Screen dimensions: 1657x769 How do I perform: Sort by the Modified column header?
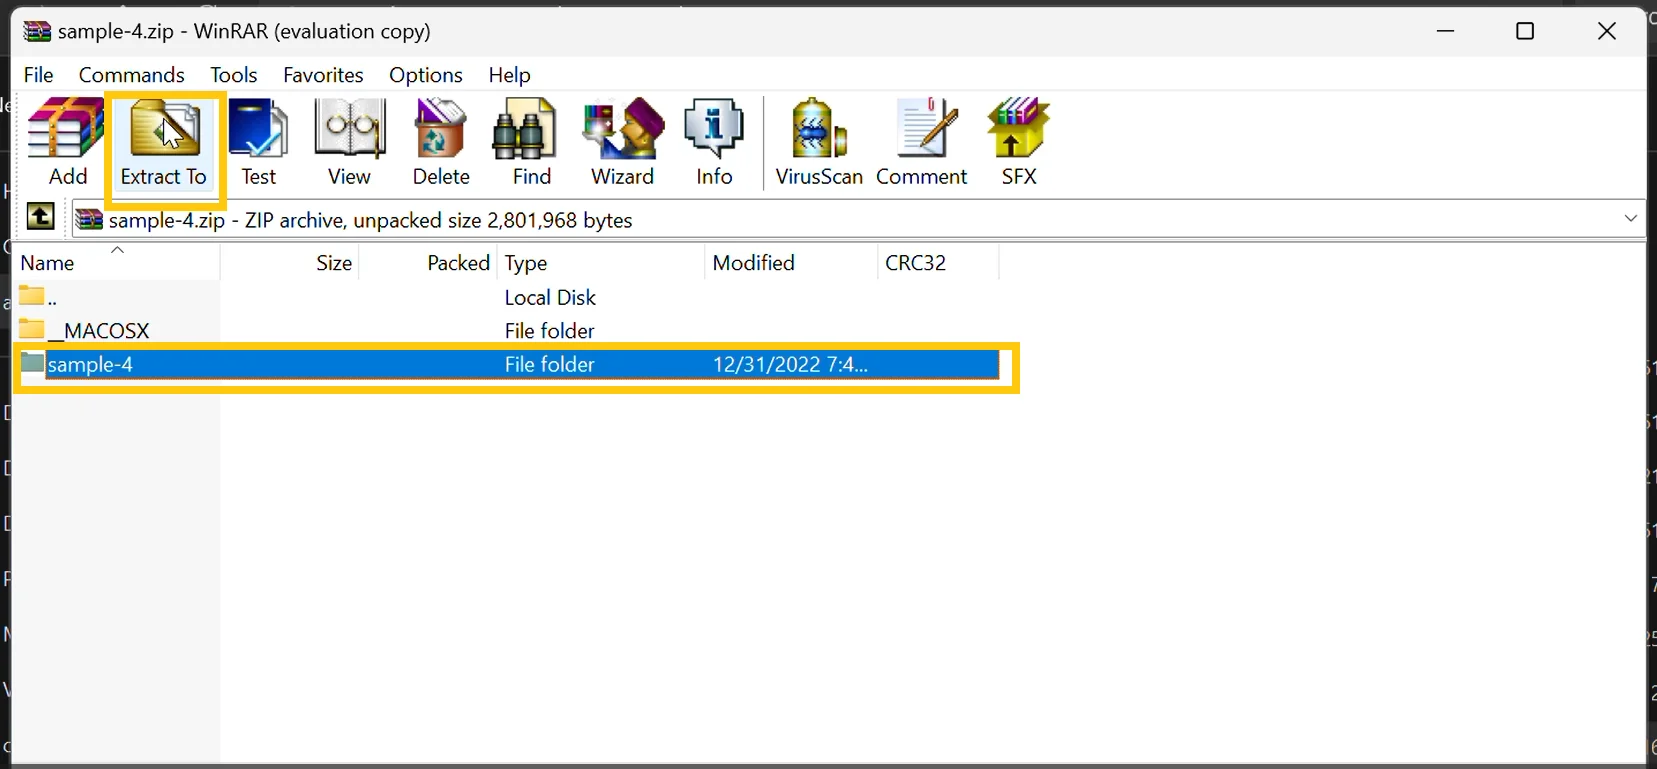(791, 262)
